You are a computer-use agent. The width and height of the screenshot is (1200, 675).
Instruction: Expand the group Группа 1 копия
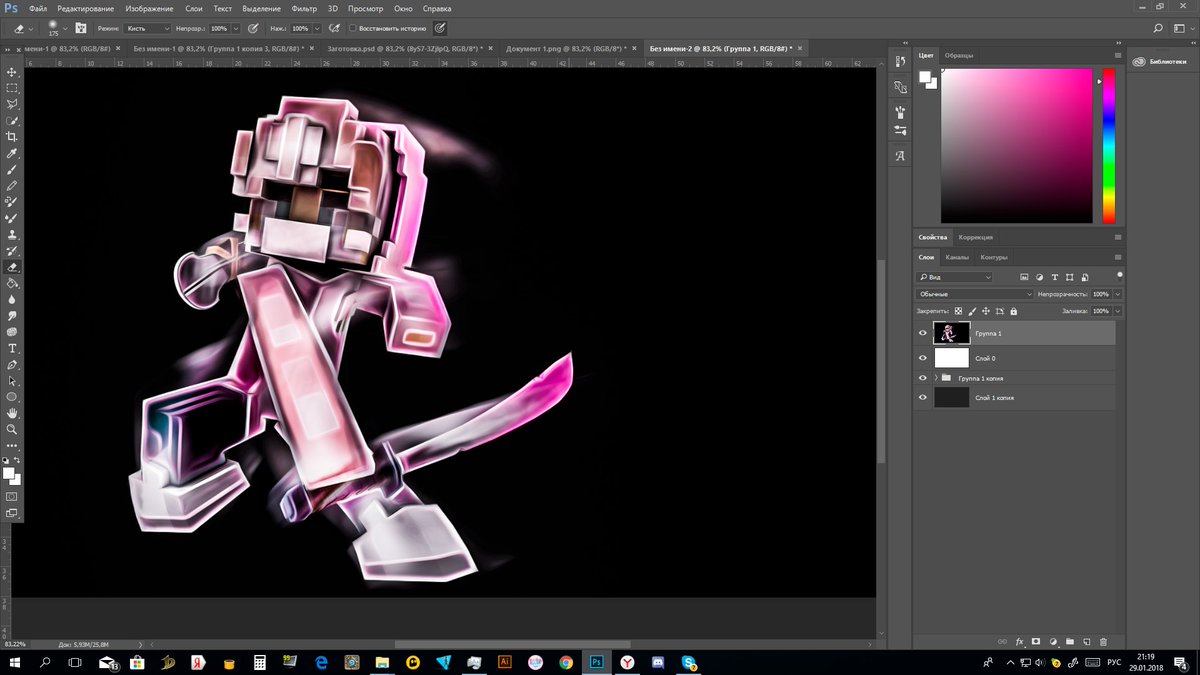point(937,377)
